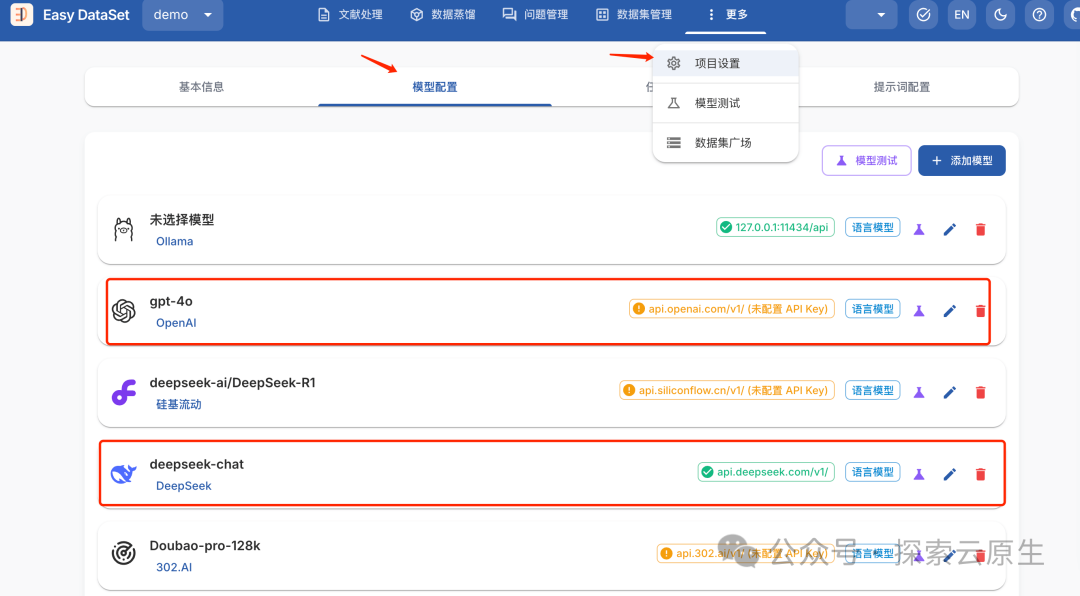Open the 问题管理 menu
This screenshot has width=1080, height=596.
coord(535,14)
